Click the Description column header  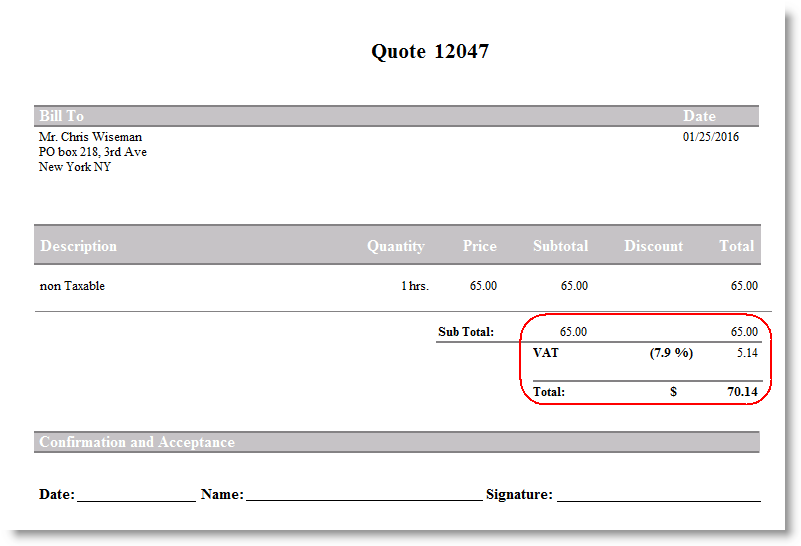pos(78,246)
